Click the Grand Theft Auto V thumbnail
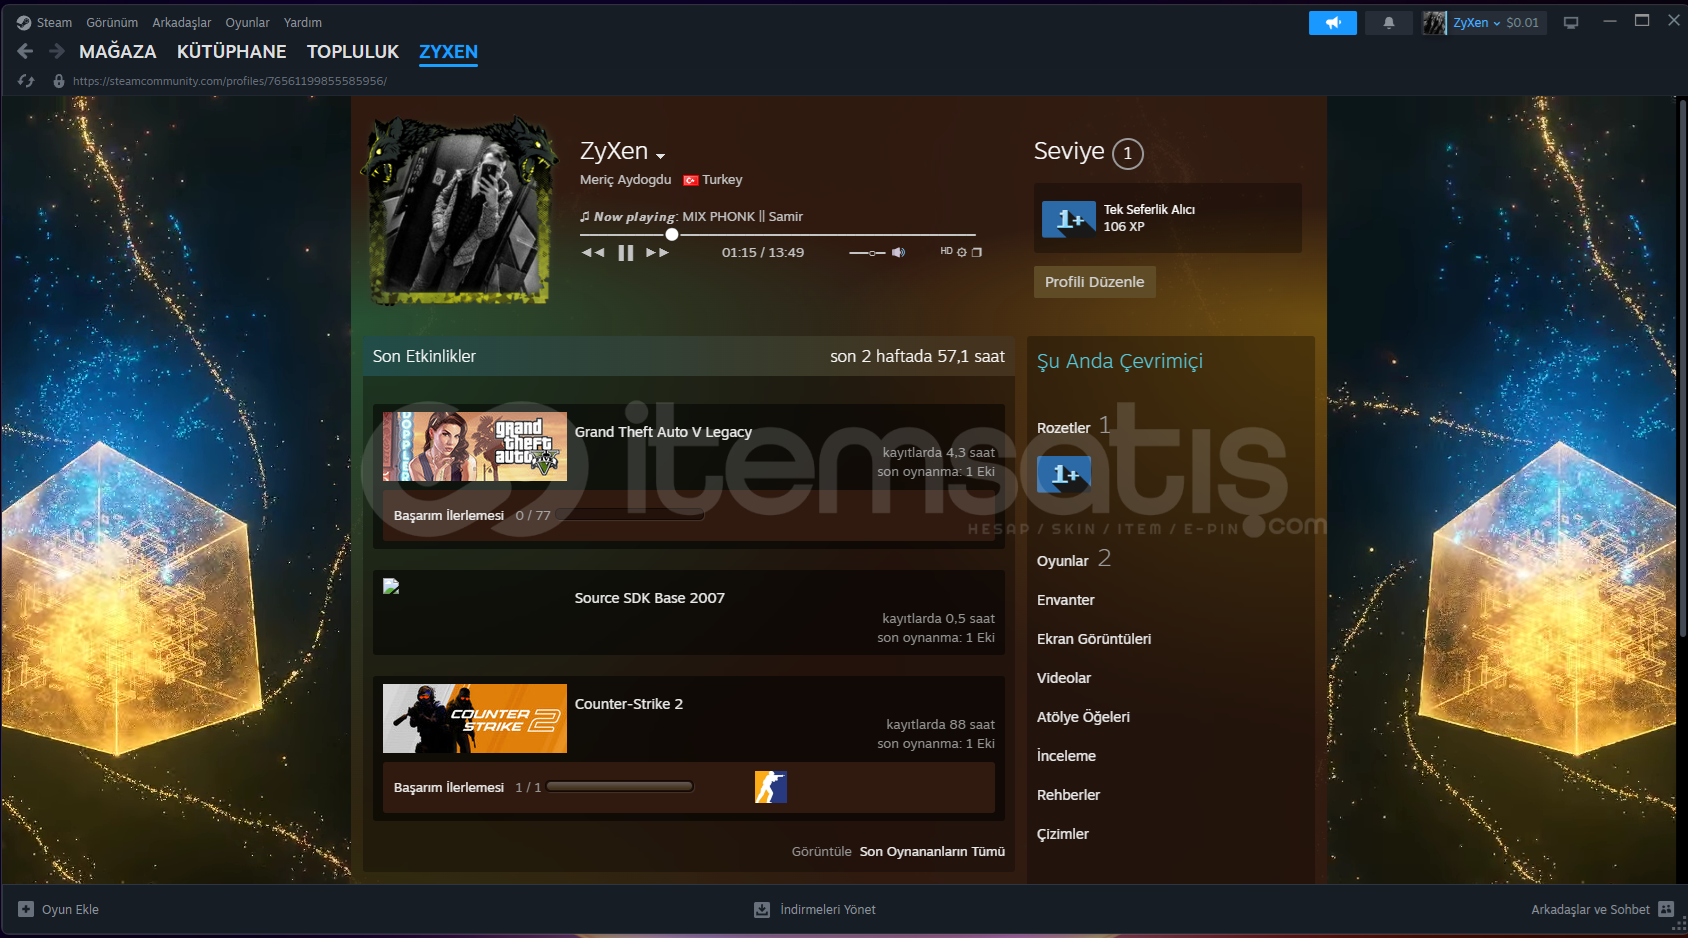The width and height of the screenshot is (1688, 938). tap(475, 446)
